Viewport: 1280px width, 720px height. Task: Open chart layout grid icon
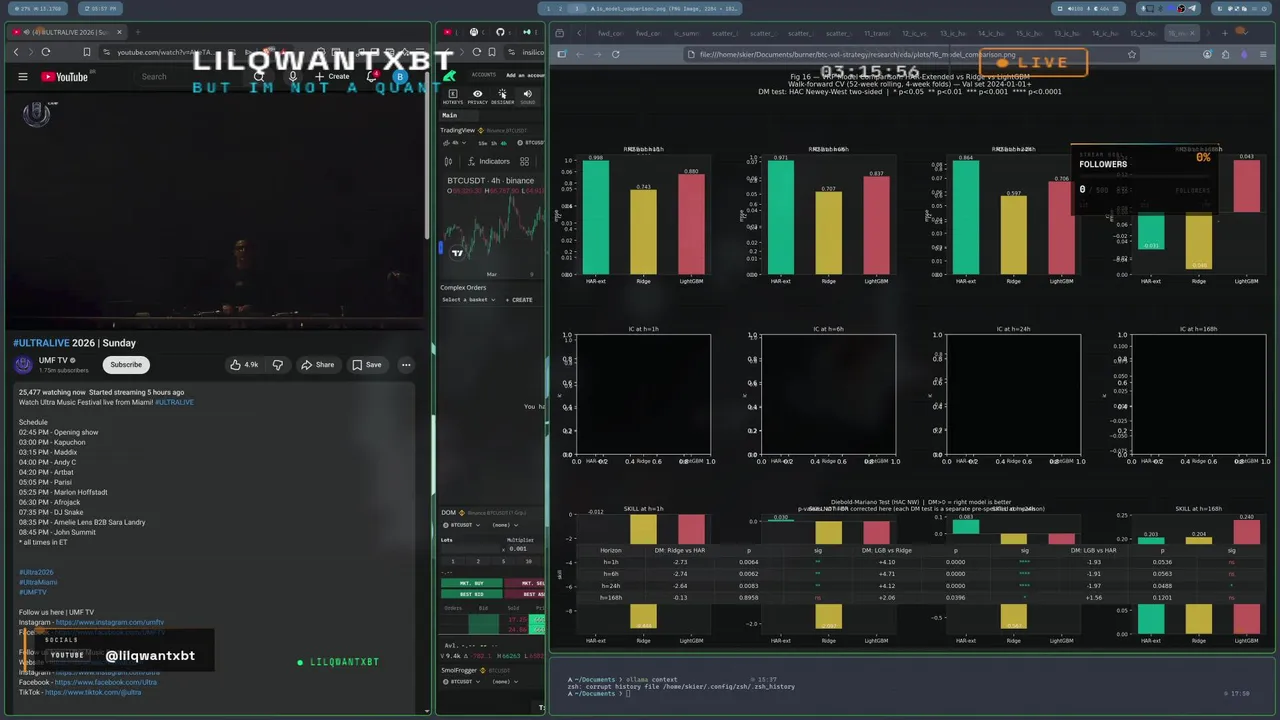(524, 161)
